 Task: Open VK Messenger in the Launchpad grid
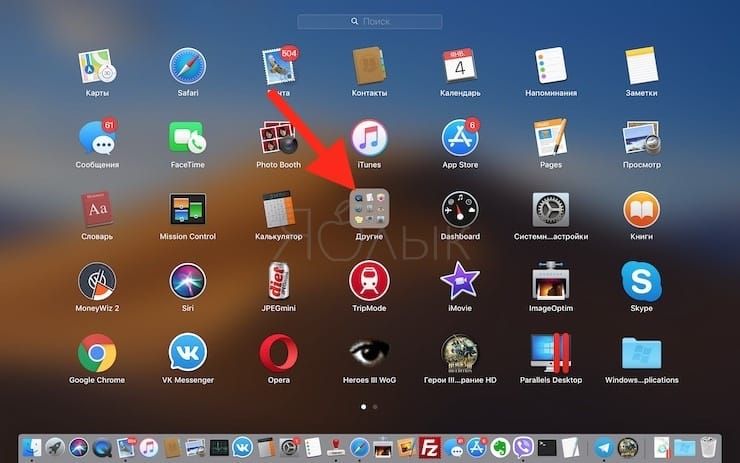coord(188,353)
